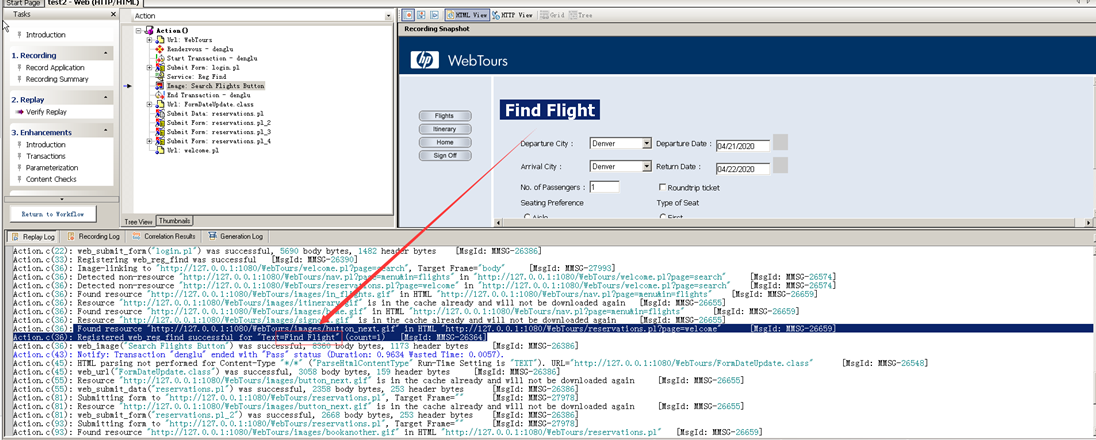Collapse the 3. Enhancements task section
1096x440 pixels.
(106, 132)
